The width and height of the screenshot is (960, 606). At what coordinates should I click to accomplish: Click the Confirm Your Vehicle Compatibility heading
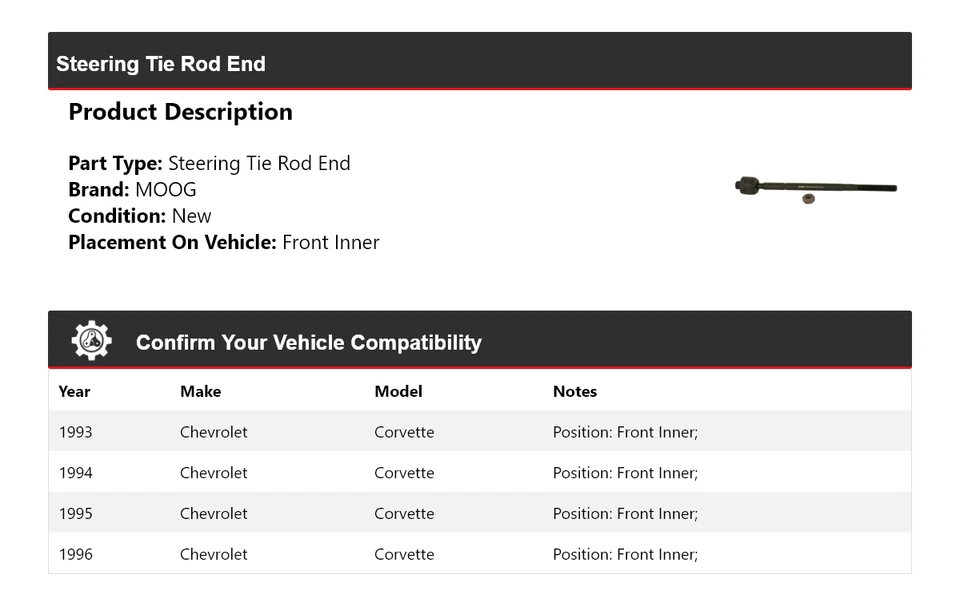click(x=308, y=343)
